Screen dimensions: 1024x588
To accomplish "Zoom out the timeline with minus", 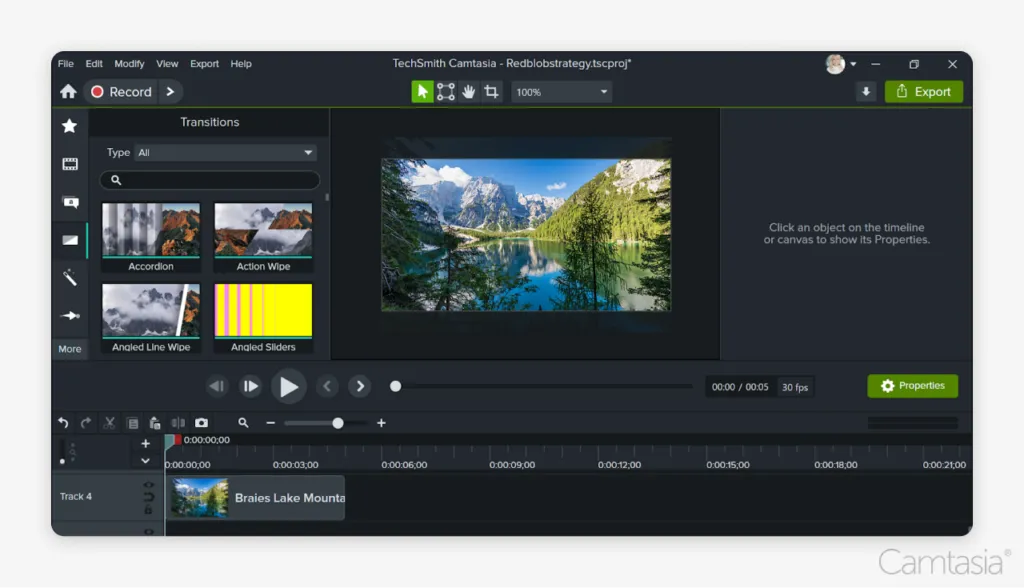I will (x=270, y=423).
